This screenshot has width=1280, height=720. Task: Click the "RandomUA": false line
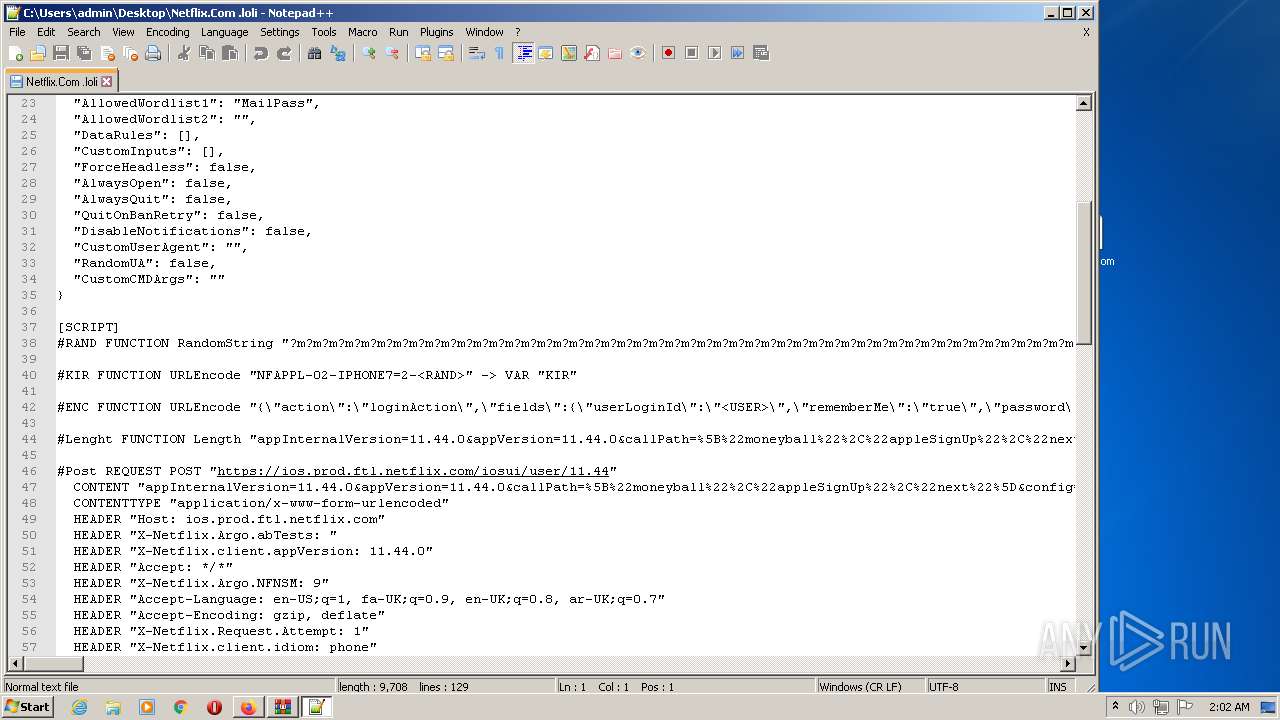[145, 263]
